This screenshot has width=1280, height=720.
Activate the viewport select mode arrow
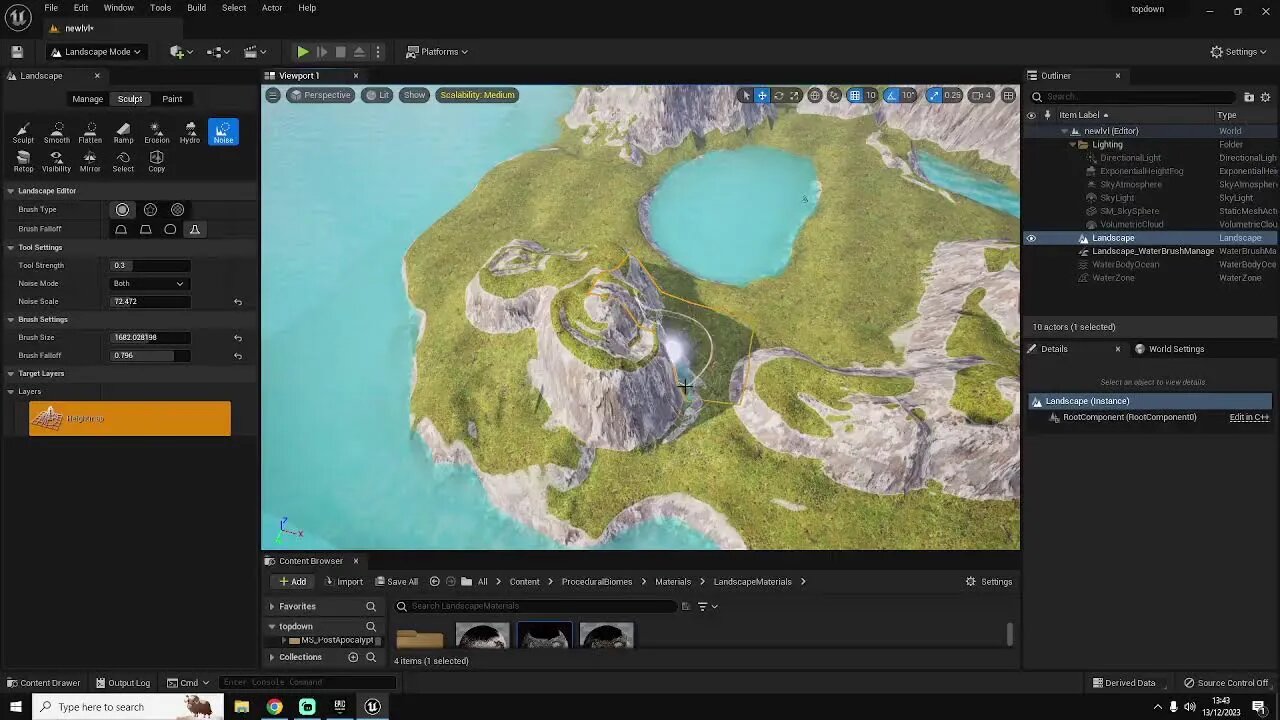(x=745, y=95)
